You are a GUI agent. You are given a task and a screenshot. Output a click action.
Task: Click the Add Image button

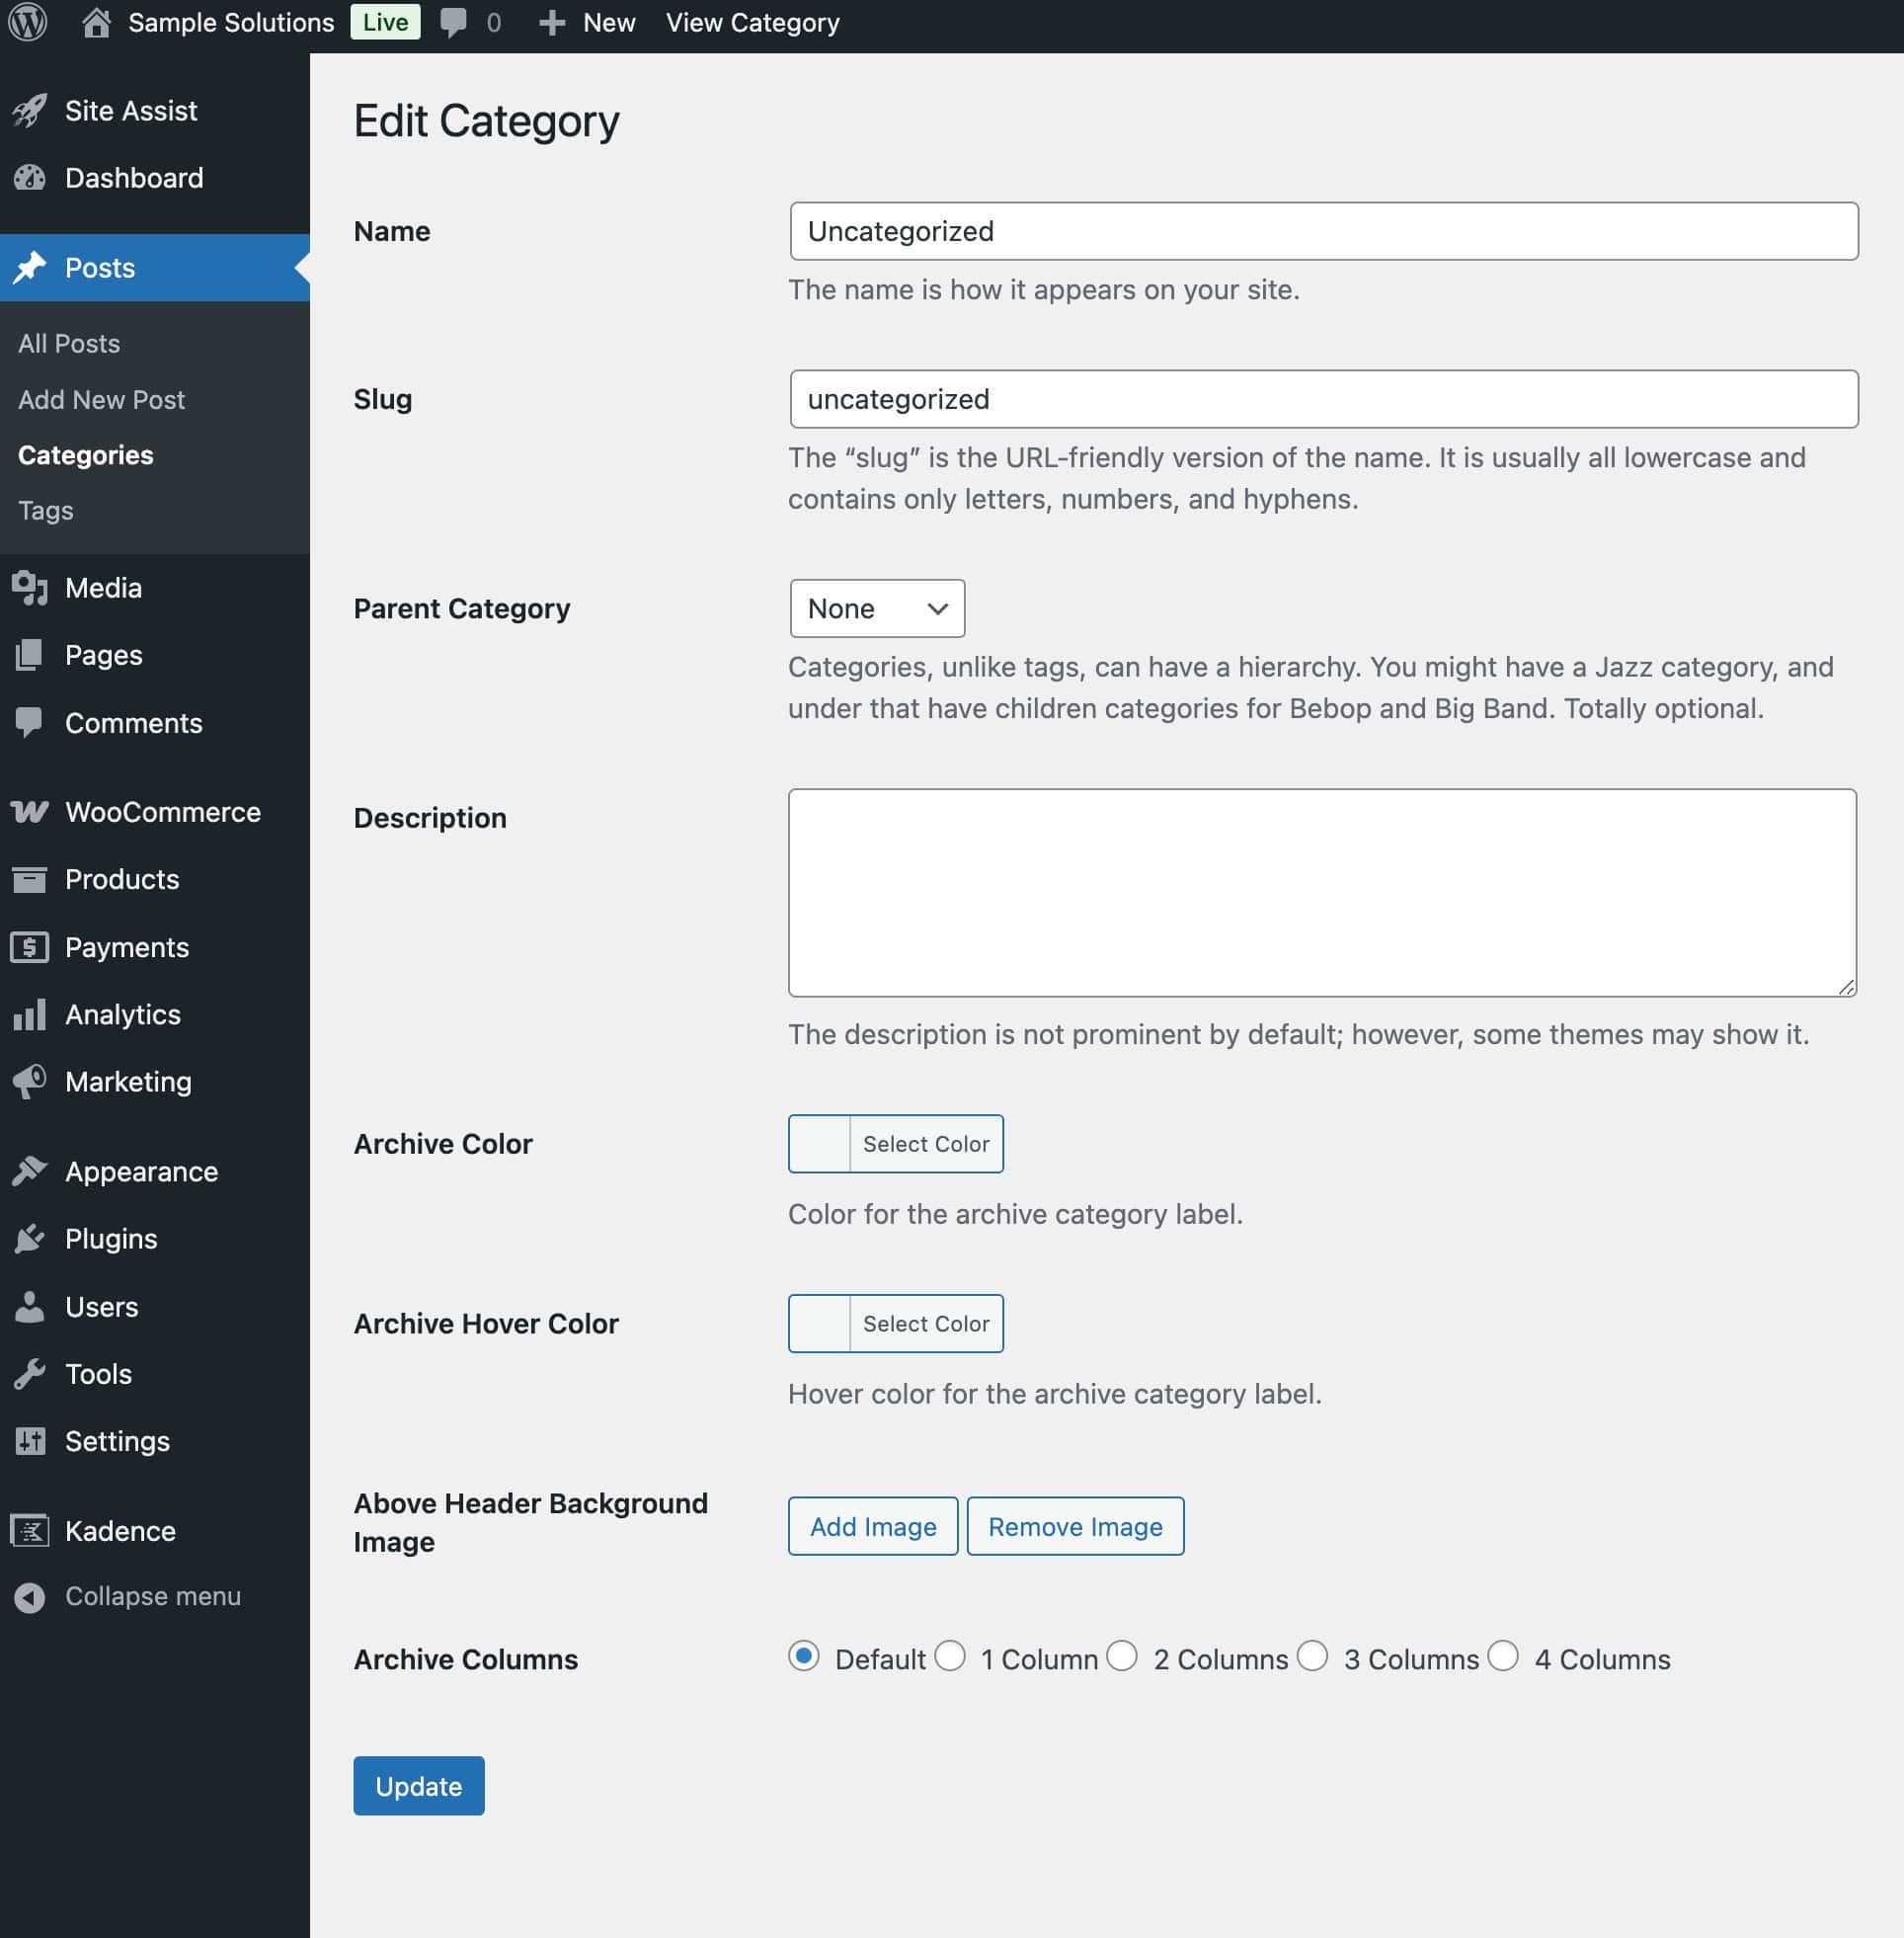[872, 1527]
